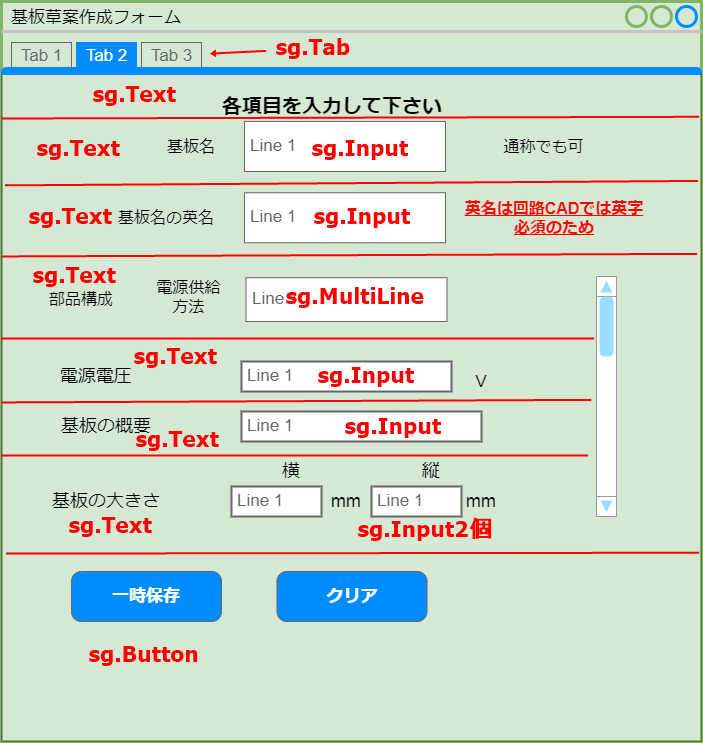Click the クリア button
The width and height of the screenshot is (703, 743).
(x=352, y=596)
